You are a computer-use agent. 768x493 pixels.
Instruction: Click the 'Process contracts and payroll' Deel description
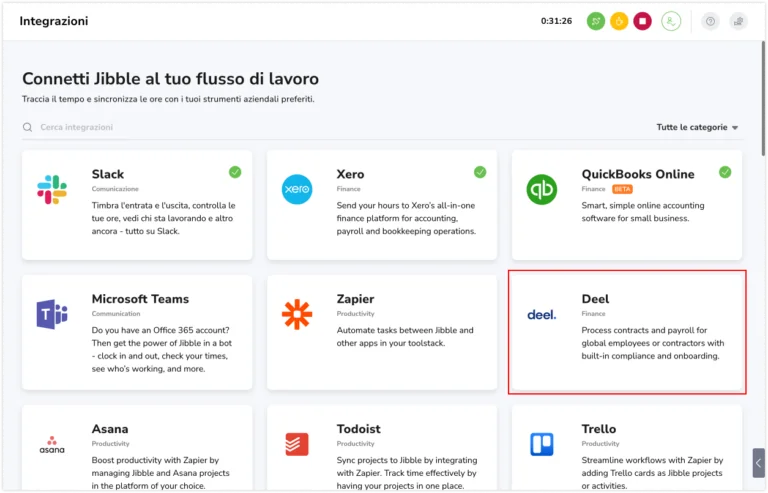pos(652,343)
